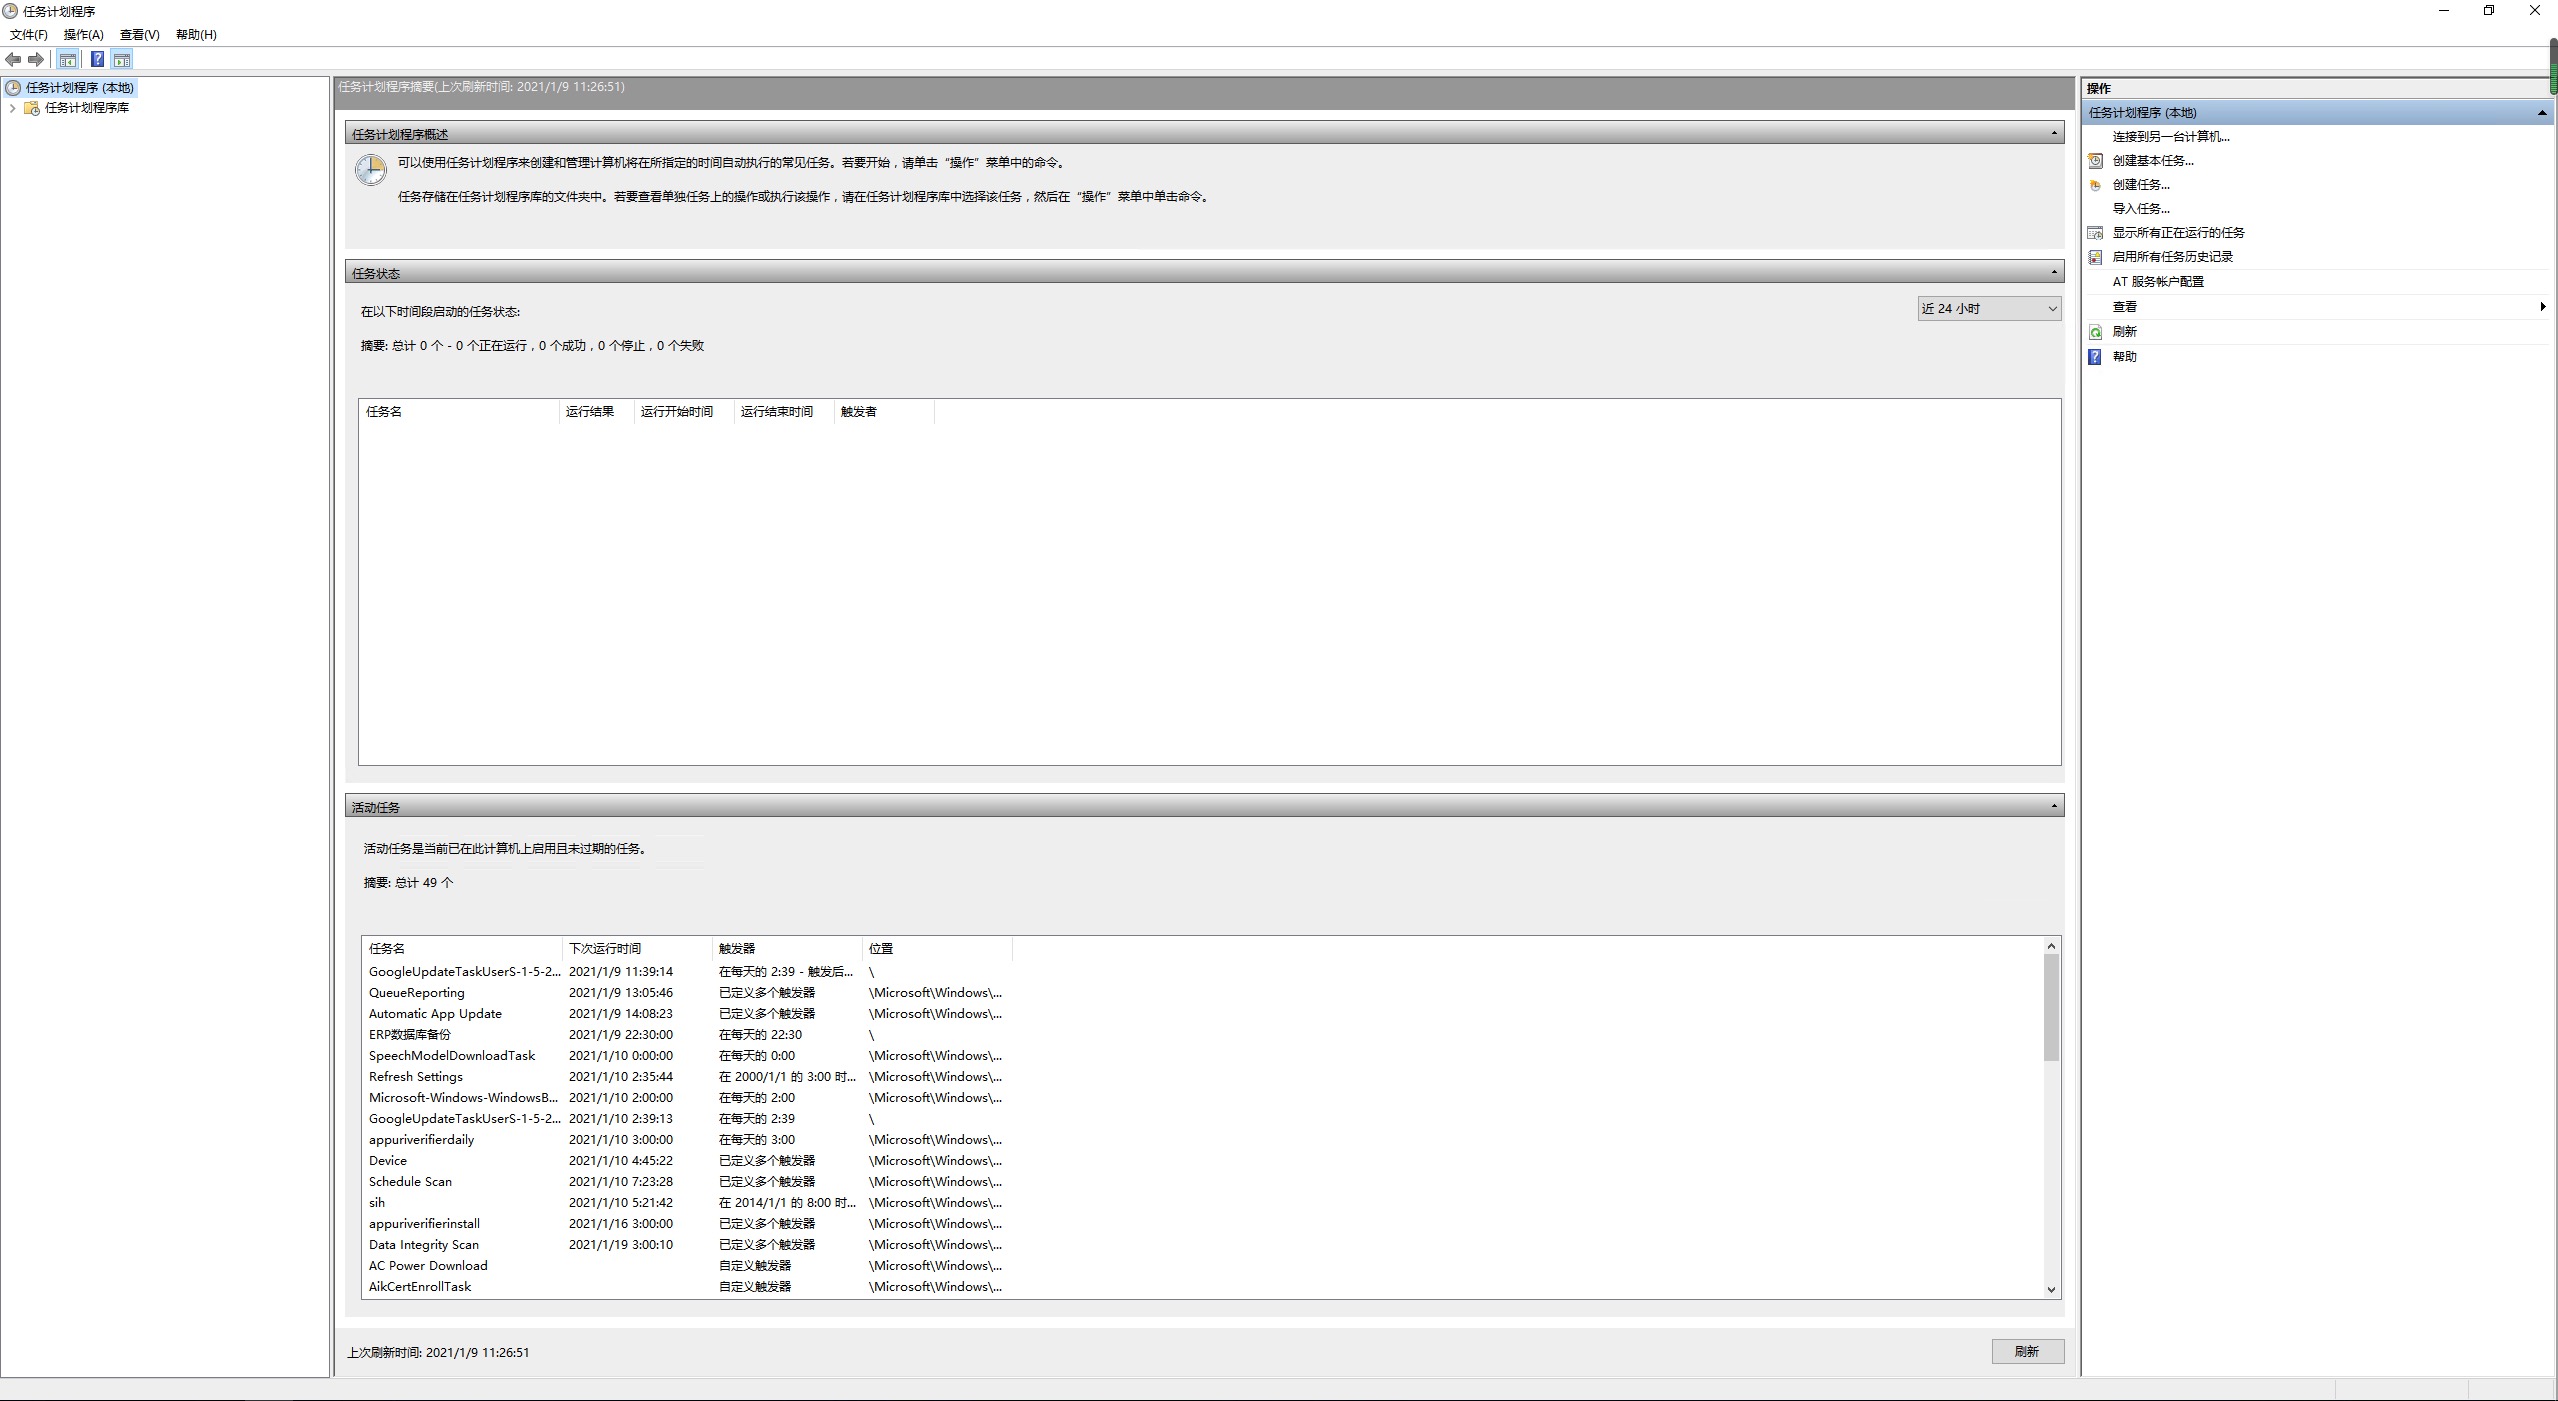This screenshot has height=1401, width=2558.
Task: Click the active tasks list scrollbar thumb
Action: pos(2051,1007)
